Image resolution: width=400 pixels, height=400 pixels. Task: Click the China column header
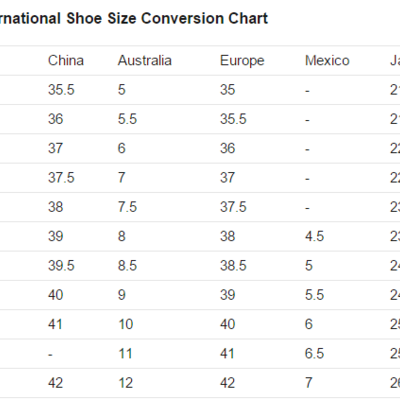[x=66, y=61]
